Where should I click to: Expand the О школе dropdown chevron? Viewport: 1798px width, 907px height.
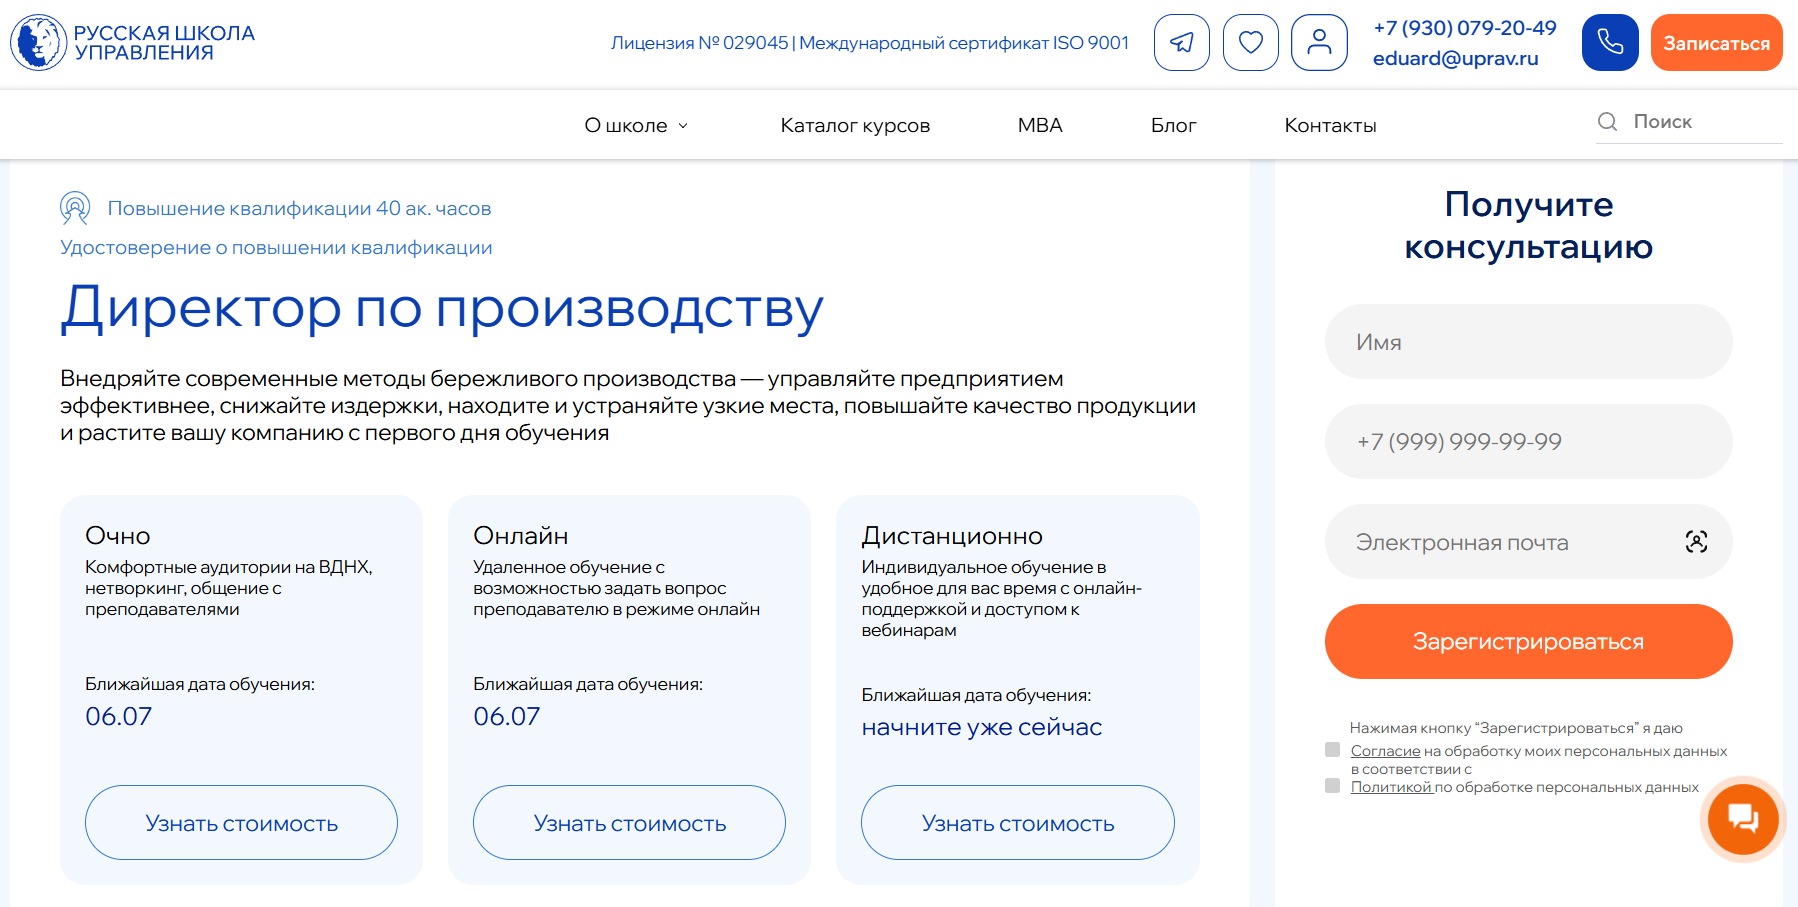(683, 126)
